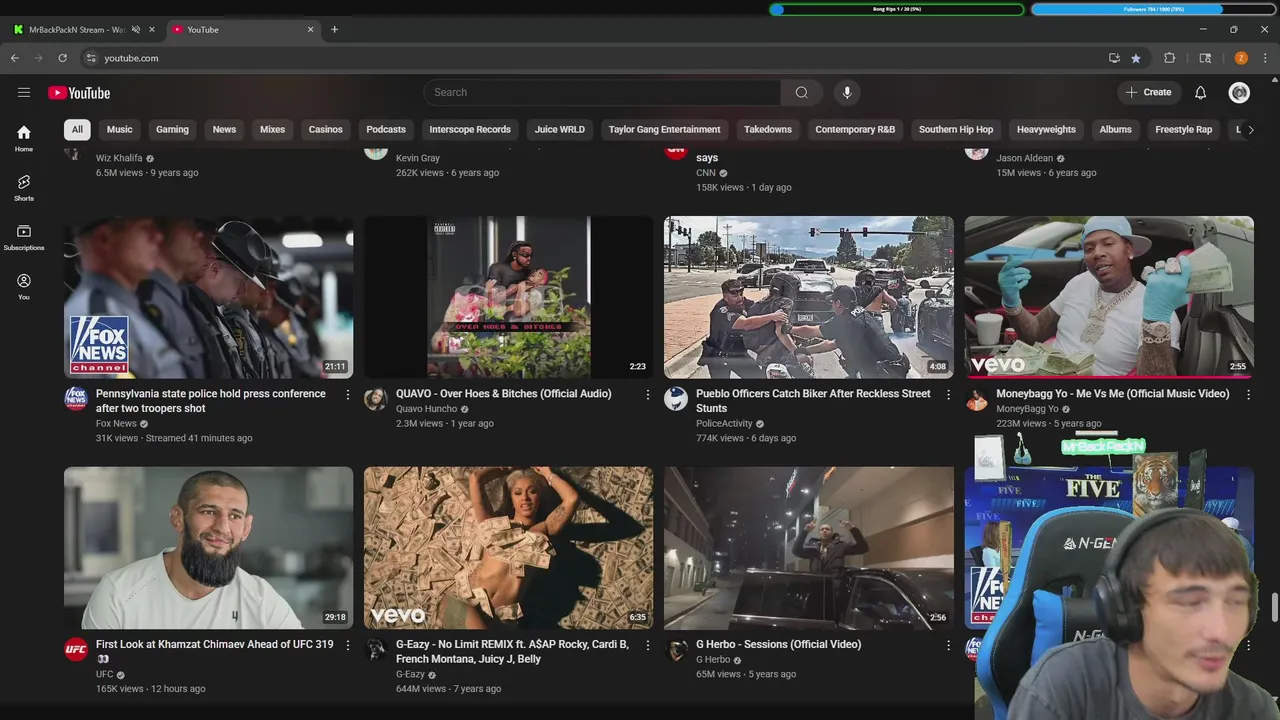This screenshot has height=720, width=1280.
Task: Open the YouTube hamburger guide menu
Action: pos(24,92)
